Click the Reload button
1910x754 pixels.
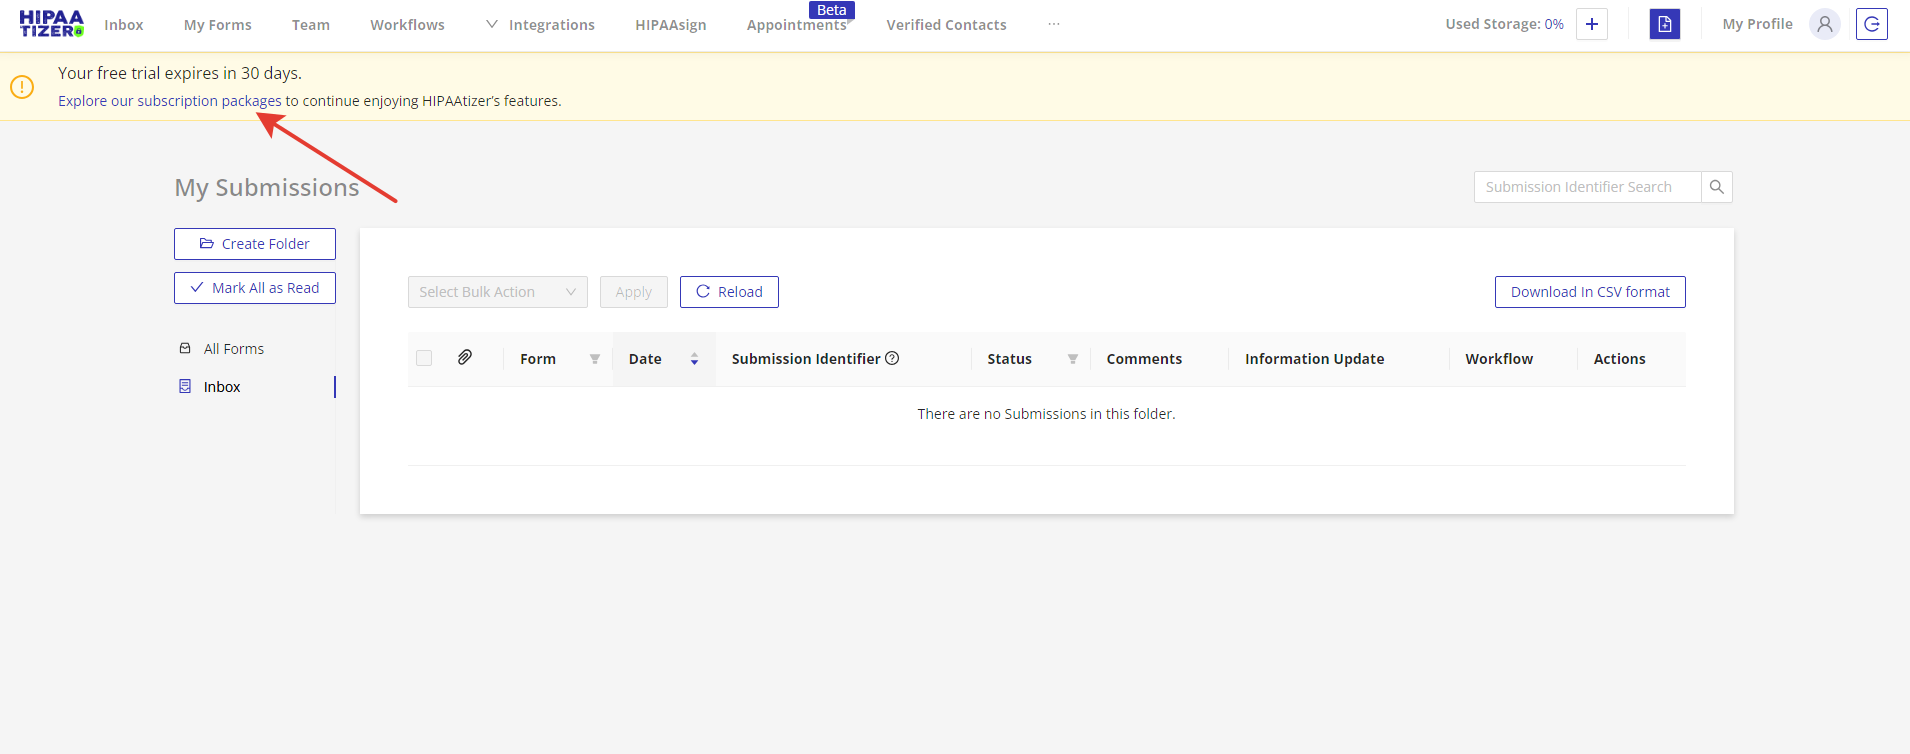pos(729,292)
